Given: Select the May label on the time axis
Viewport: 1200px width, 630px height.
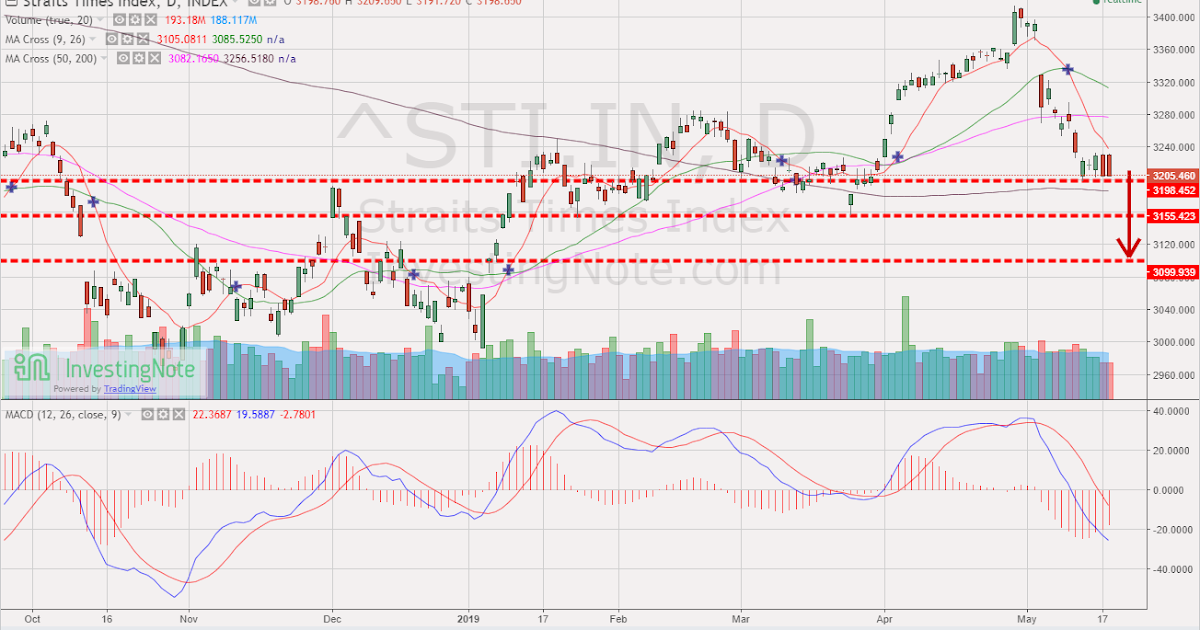Looking at the screenshot, I should click(1026, 619).
